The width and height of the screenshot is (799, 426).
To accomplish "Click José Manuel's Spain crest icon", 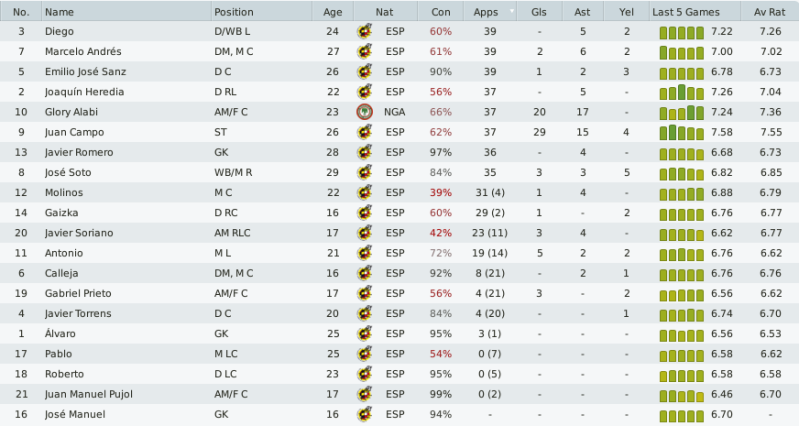I will pos(364,414).
